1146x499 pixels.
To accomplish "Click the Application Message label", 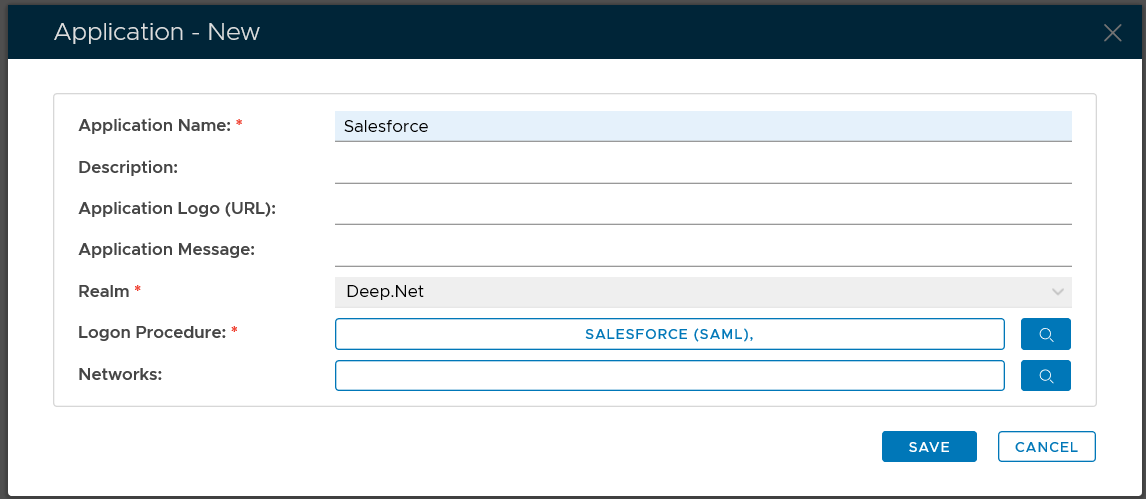I will (167, 249).
